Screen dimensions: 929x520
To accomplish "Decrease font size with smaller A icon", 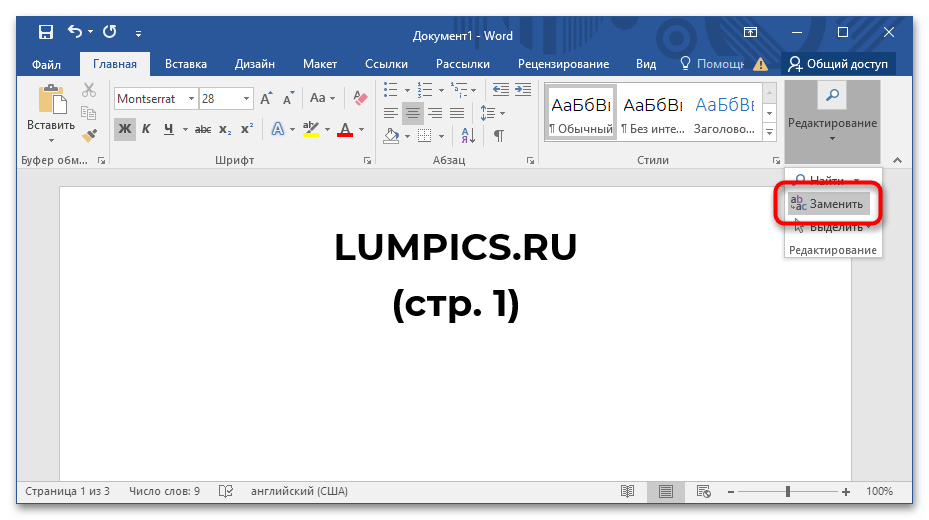I will coord(289,98).
